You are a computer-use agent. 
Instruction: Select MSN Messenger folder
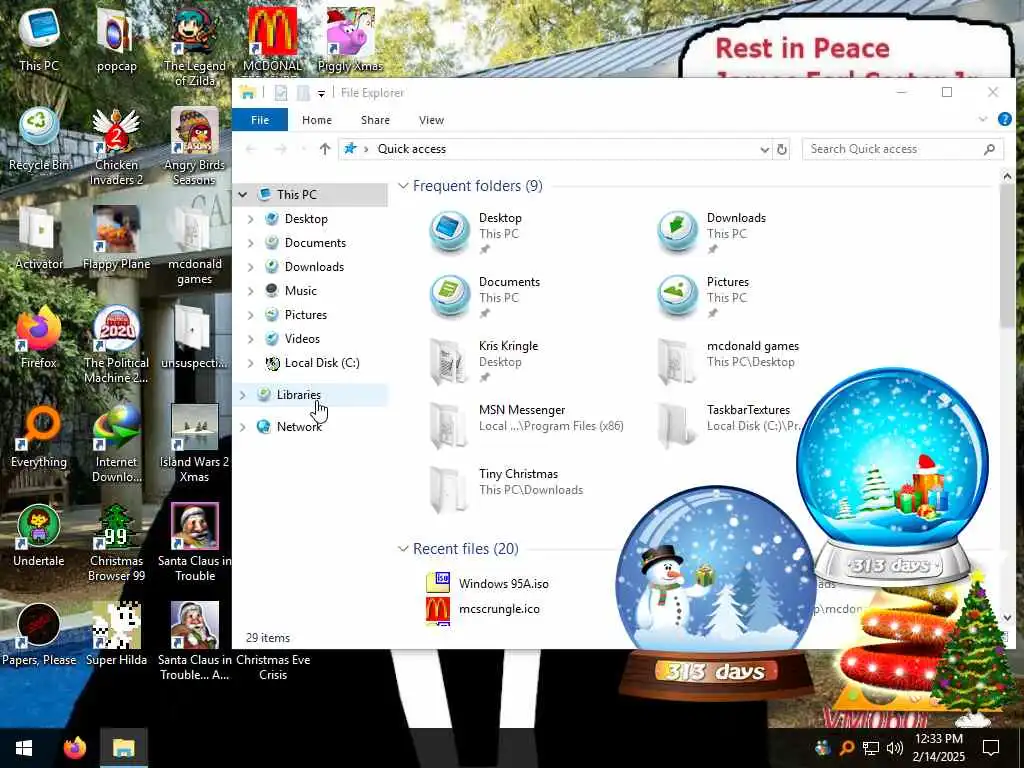(526, 424)
